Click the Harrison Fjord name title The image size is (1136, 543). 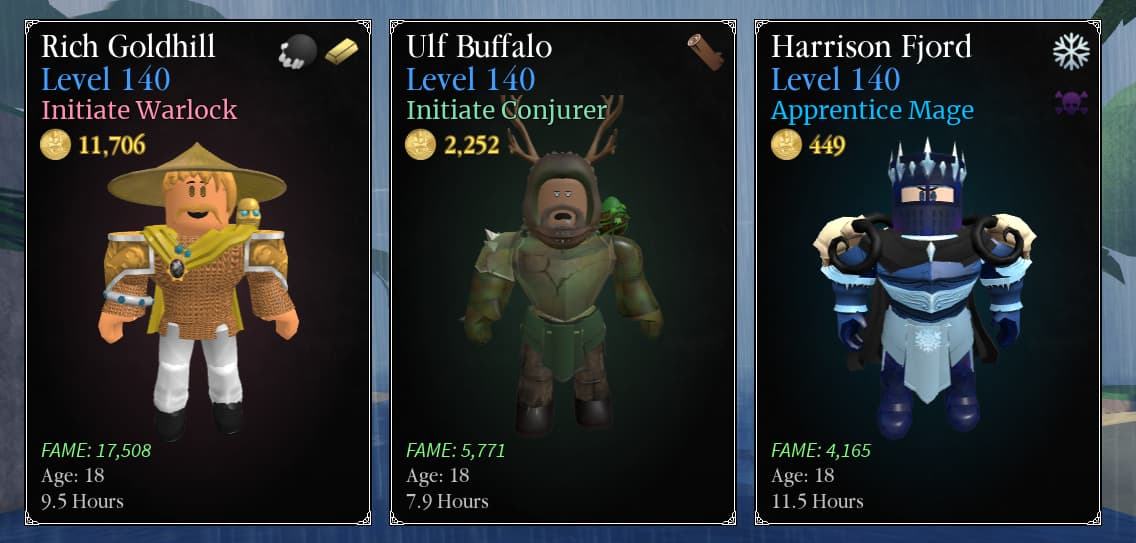click(x=872, y=47)
